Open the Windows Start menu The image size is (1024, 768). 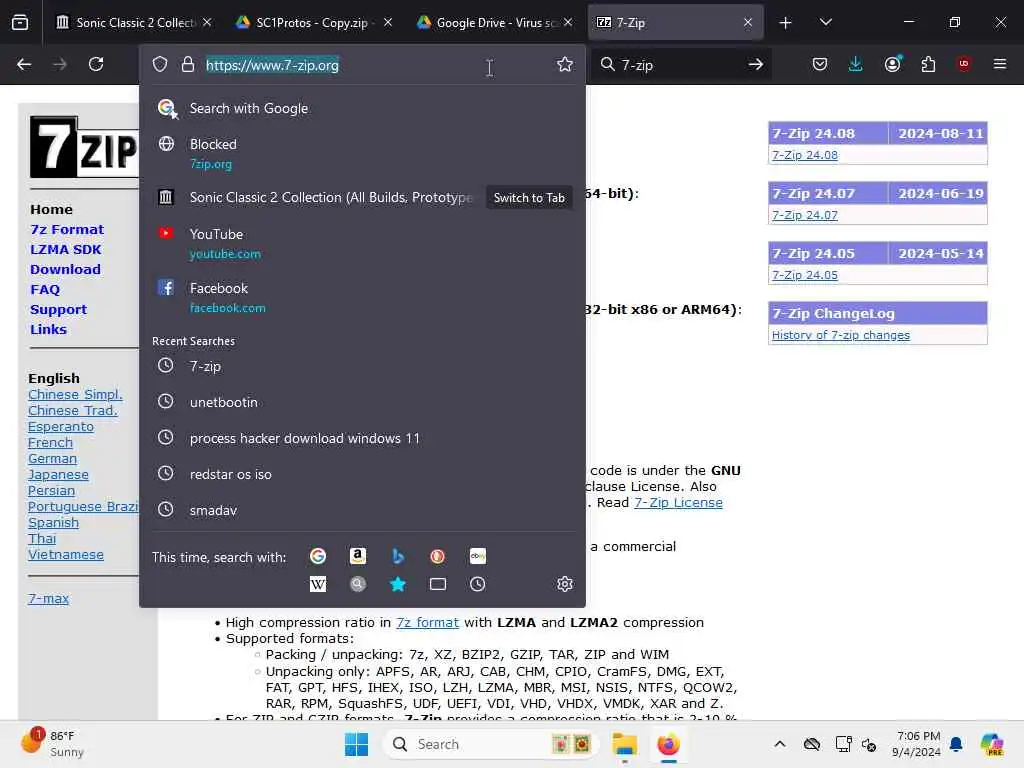[x=357, y=744]
